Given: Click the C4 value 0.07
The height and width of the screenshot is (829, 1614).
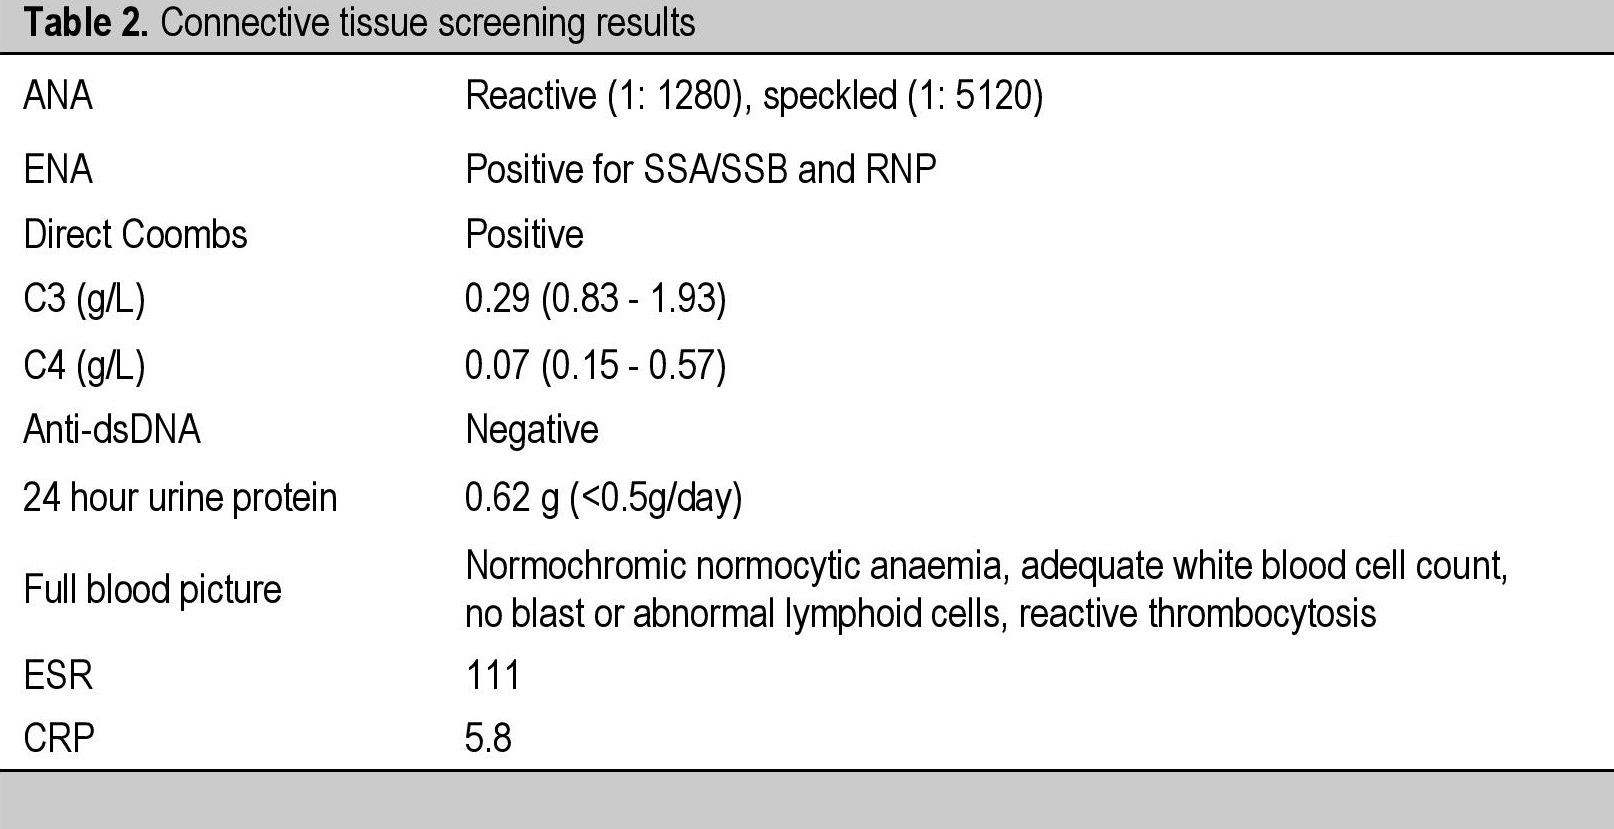Looking at the screenshot, I should click(498, 365).
